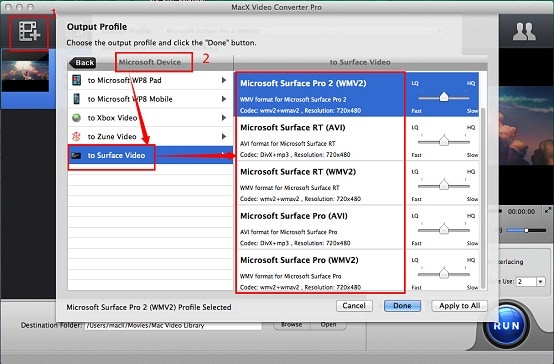The image size is (554, 364).
Task: Click the profile selected status text
Action: coord(149,307)
